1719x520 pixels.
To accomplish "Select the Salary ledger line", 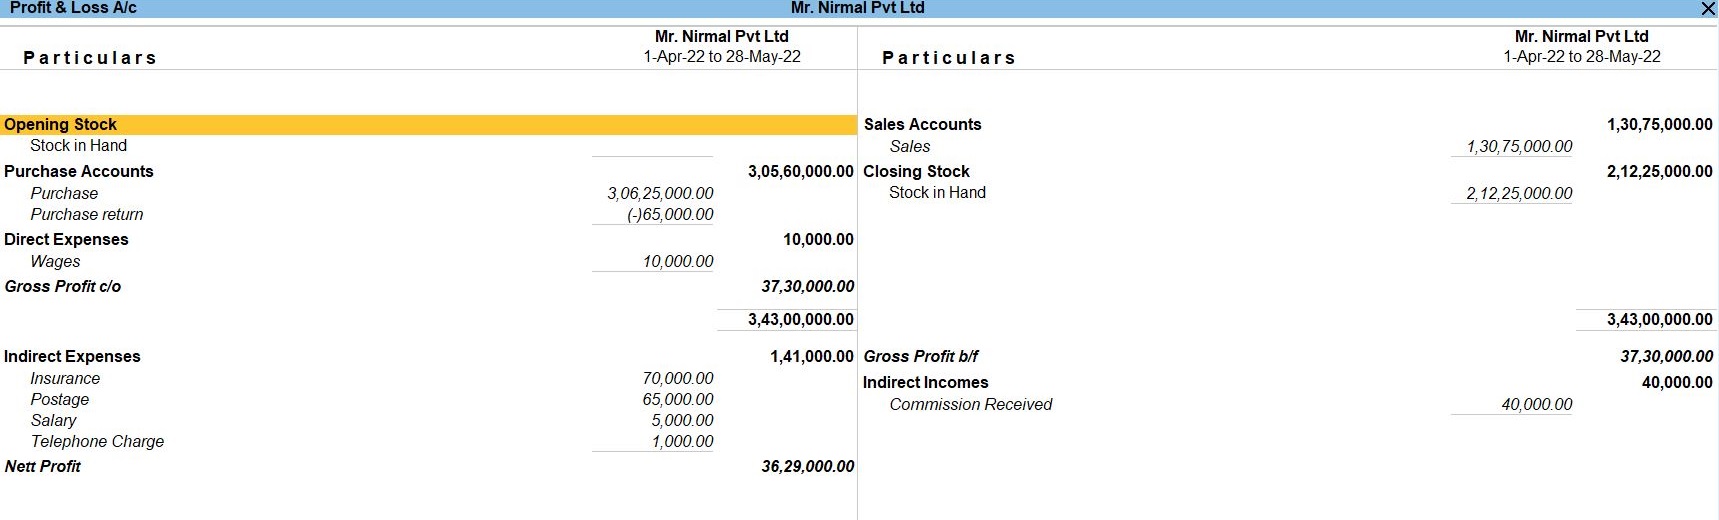I will tap(53, 421).
